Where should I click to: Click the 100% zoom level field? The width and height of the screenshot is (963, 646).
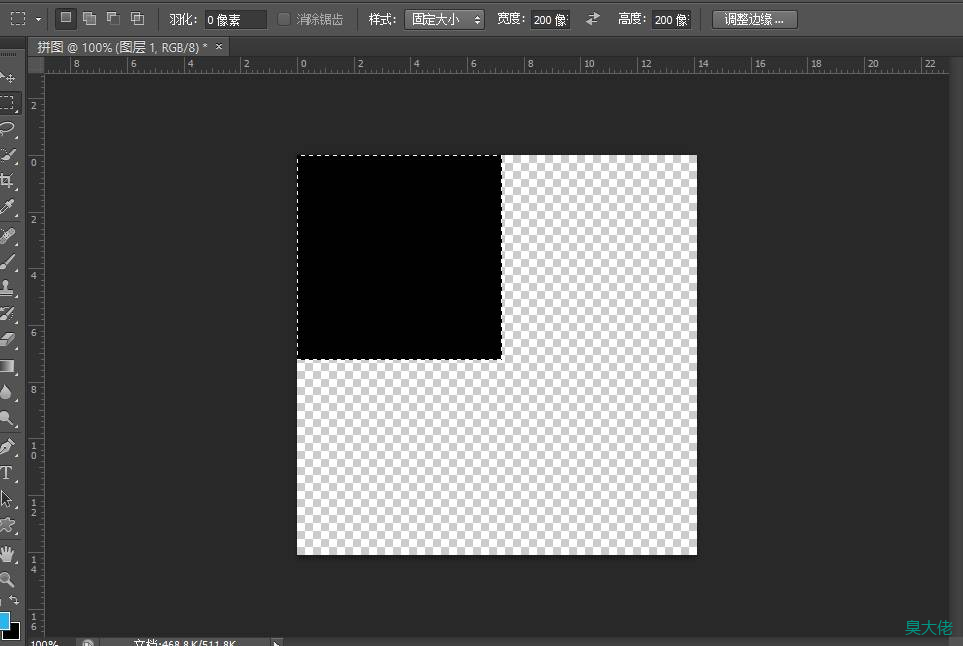point(45,643)
